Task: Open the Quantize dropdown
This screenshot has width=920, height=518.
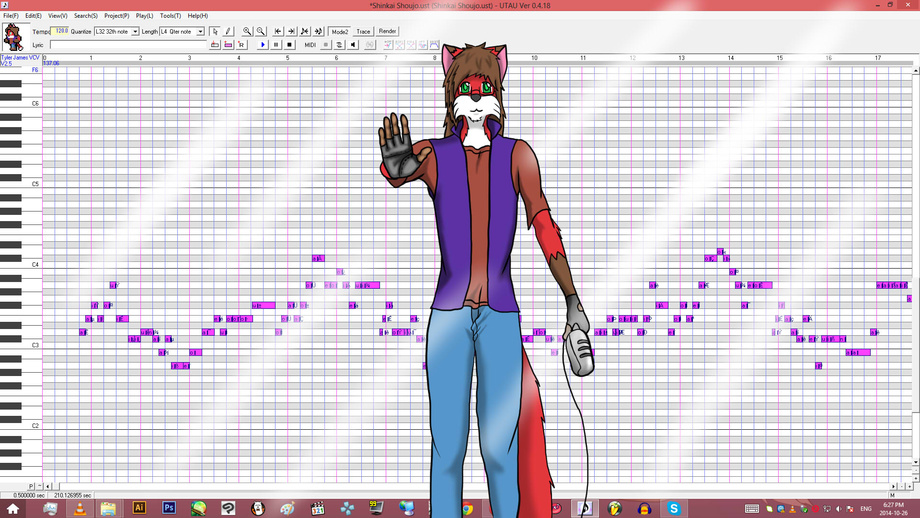Action: click(x=135, y=32)
